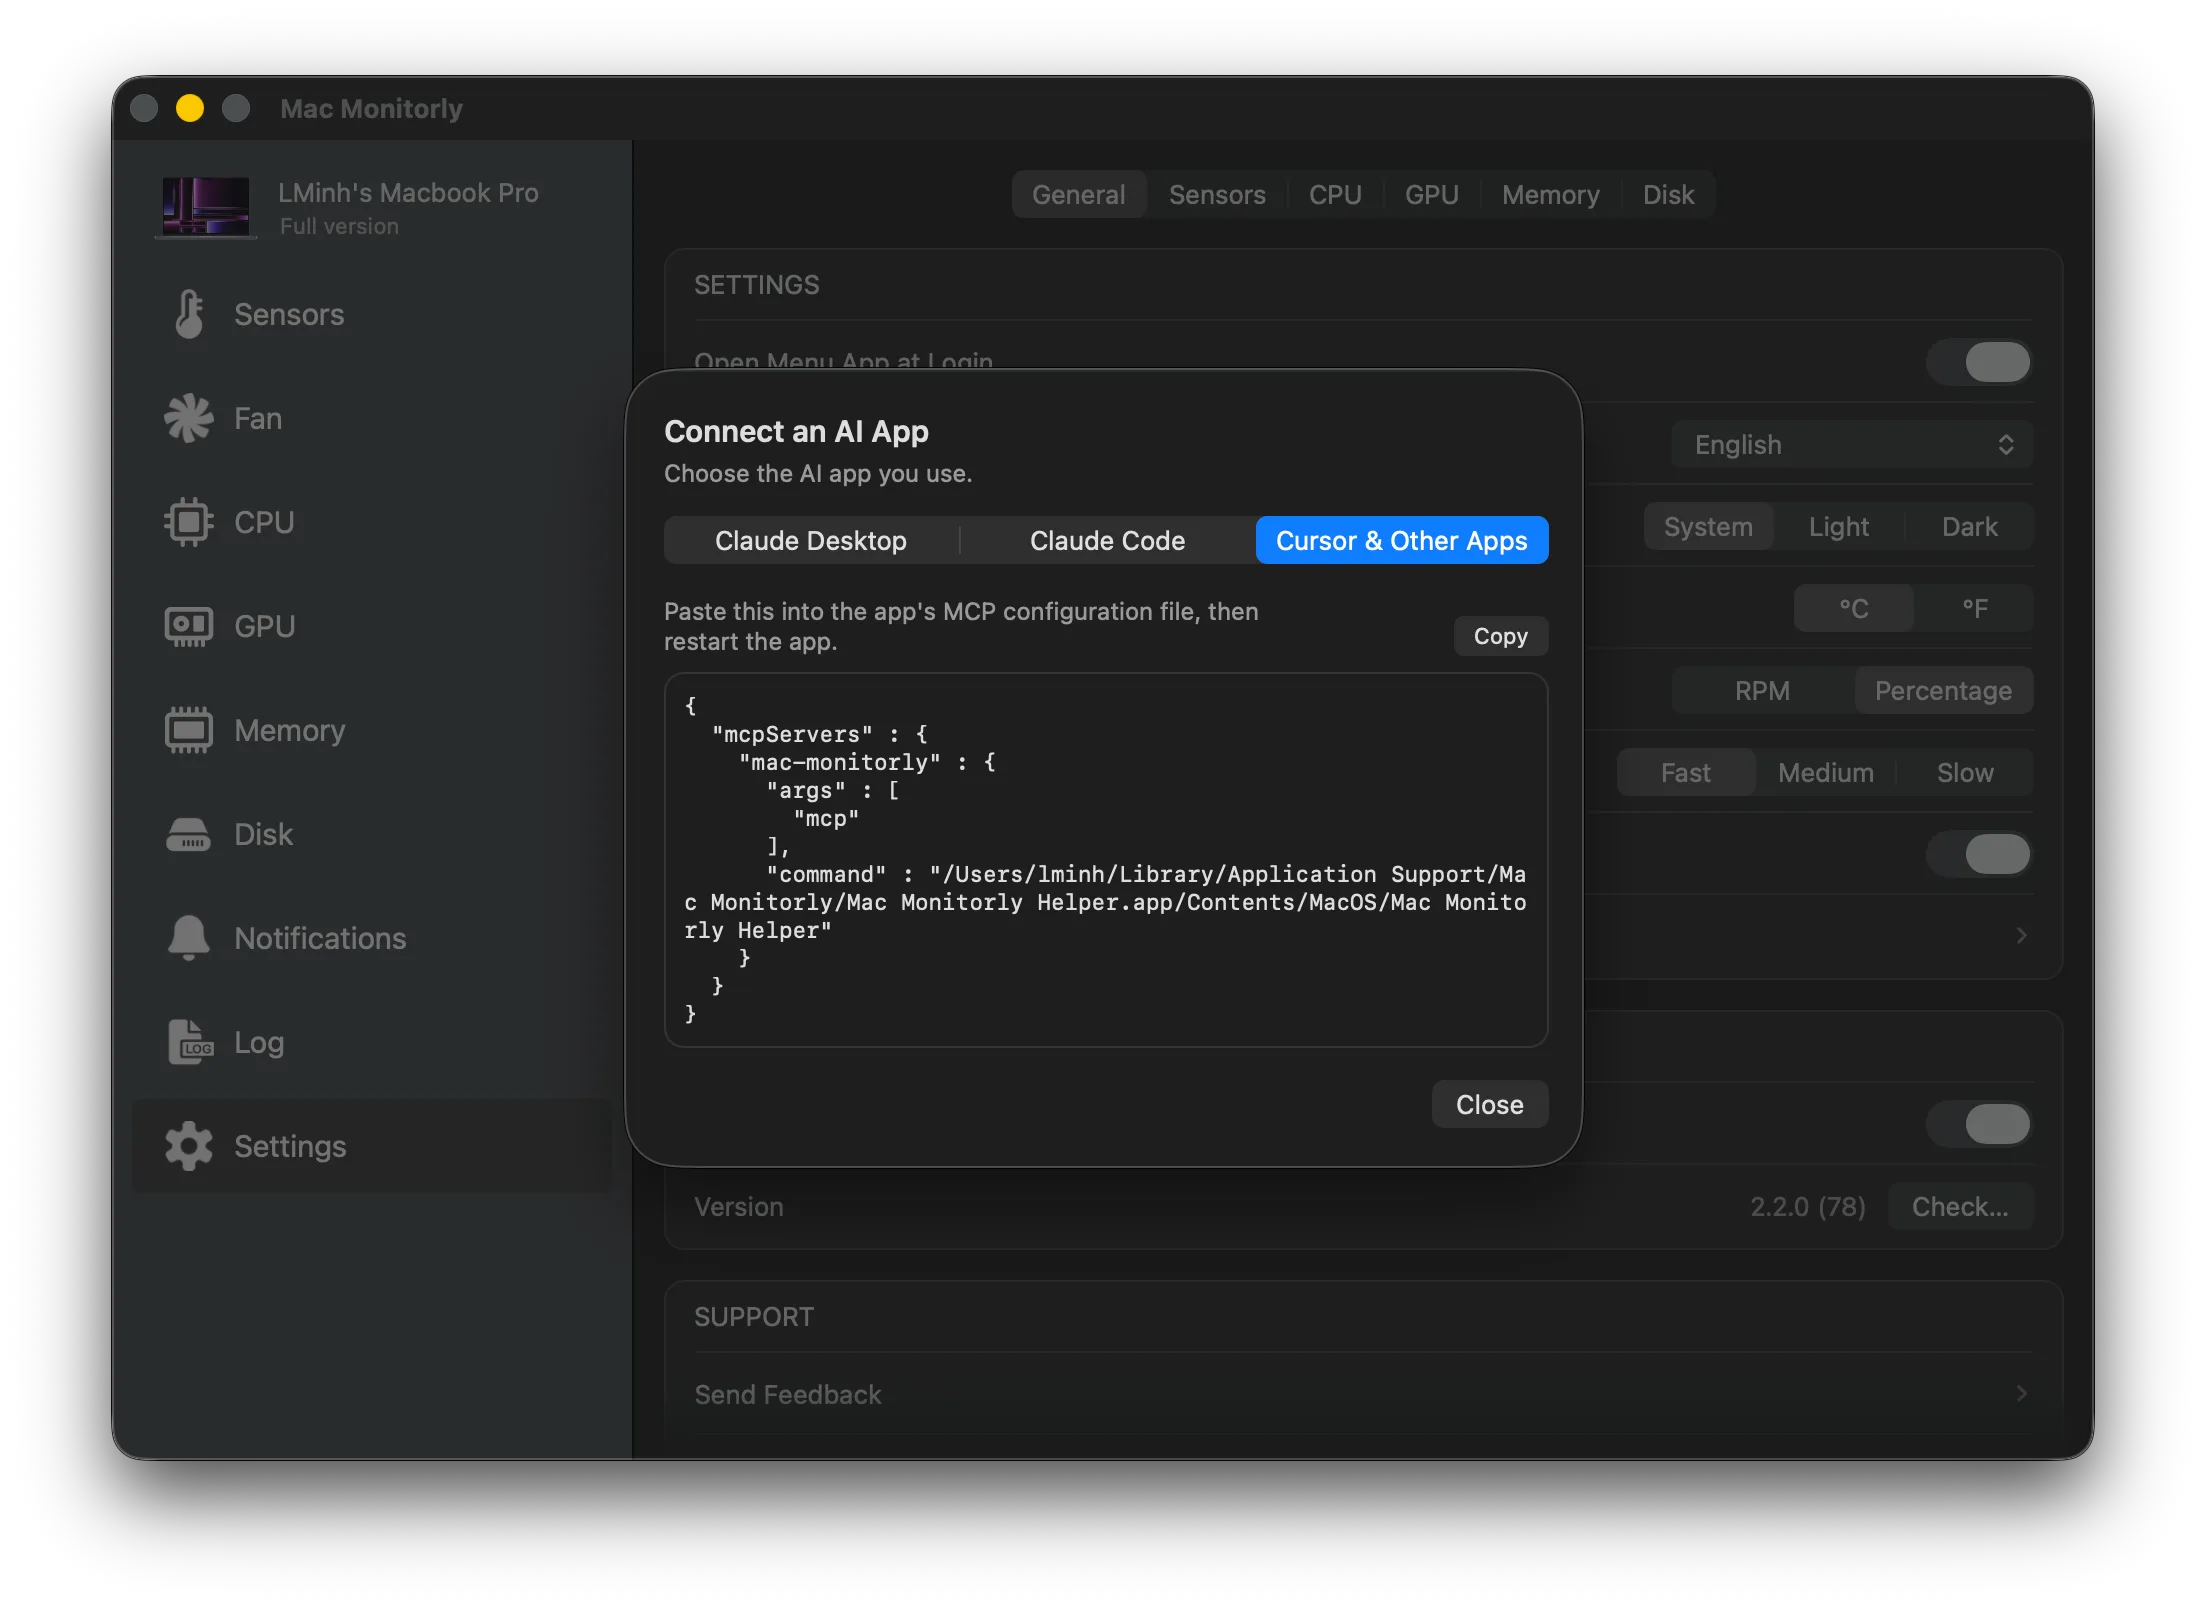Click the CPU chip icon in sidebar
Screen dimensions: 2206x1608
click(189, 522)
